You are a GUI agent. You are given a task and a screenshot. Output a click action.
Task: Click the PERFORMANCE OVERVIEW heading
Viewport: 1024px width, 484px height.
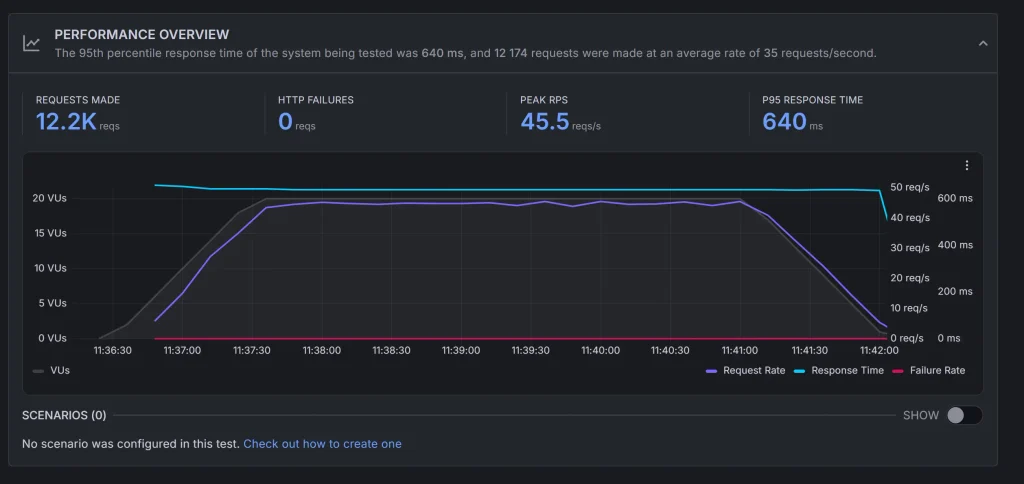click(142, 35)
